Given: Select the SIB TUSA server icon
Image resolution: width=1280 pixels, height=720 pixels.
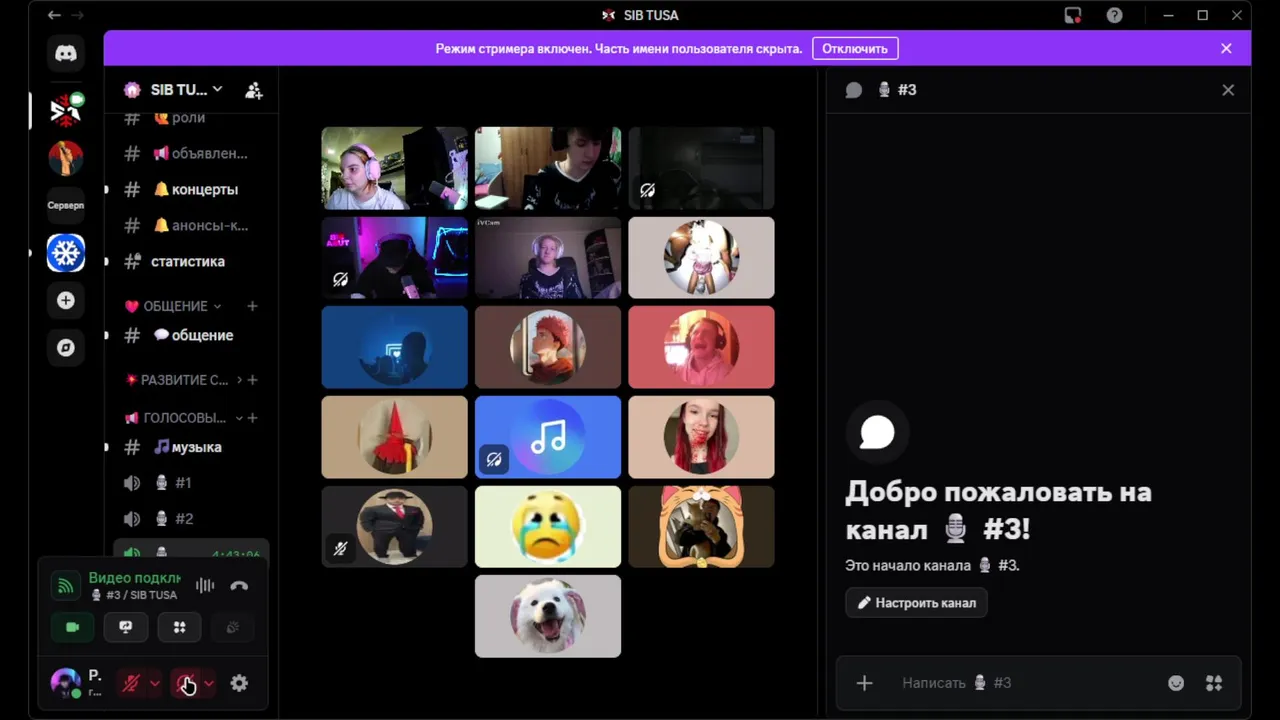Looking at the screenshot, I should (66, 110).
